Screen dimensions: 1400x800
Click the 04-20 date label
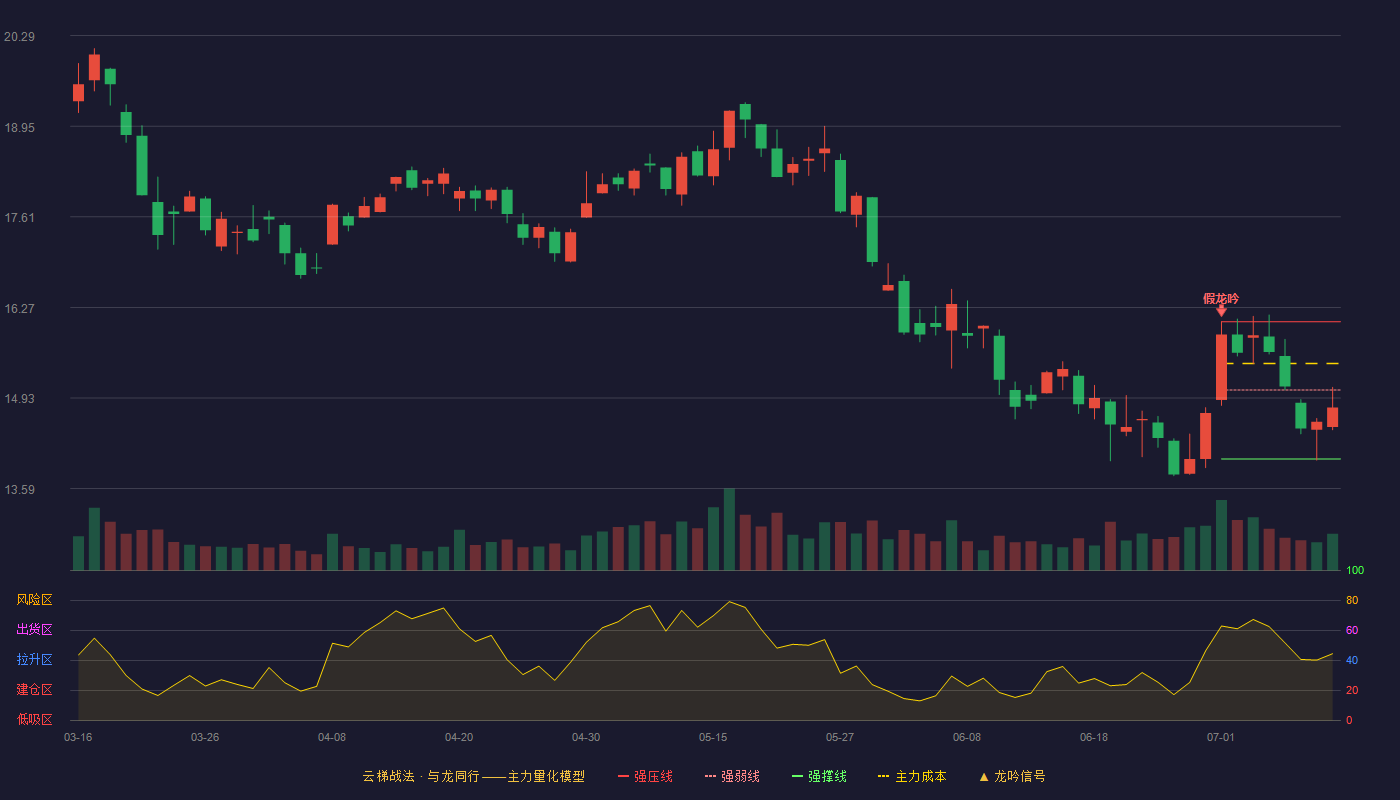[x=459, y=737]
